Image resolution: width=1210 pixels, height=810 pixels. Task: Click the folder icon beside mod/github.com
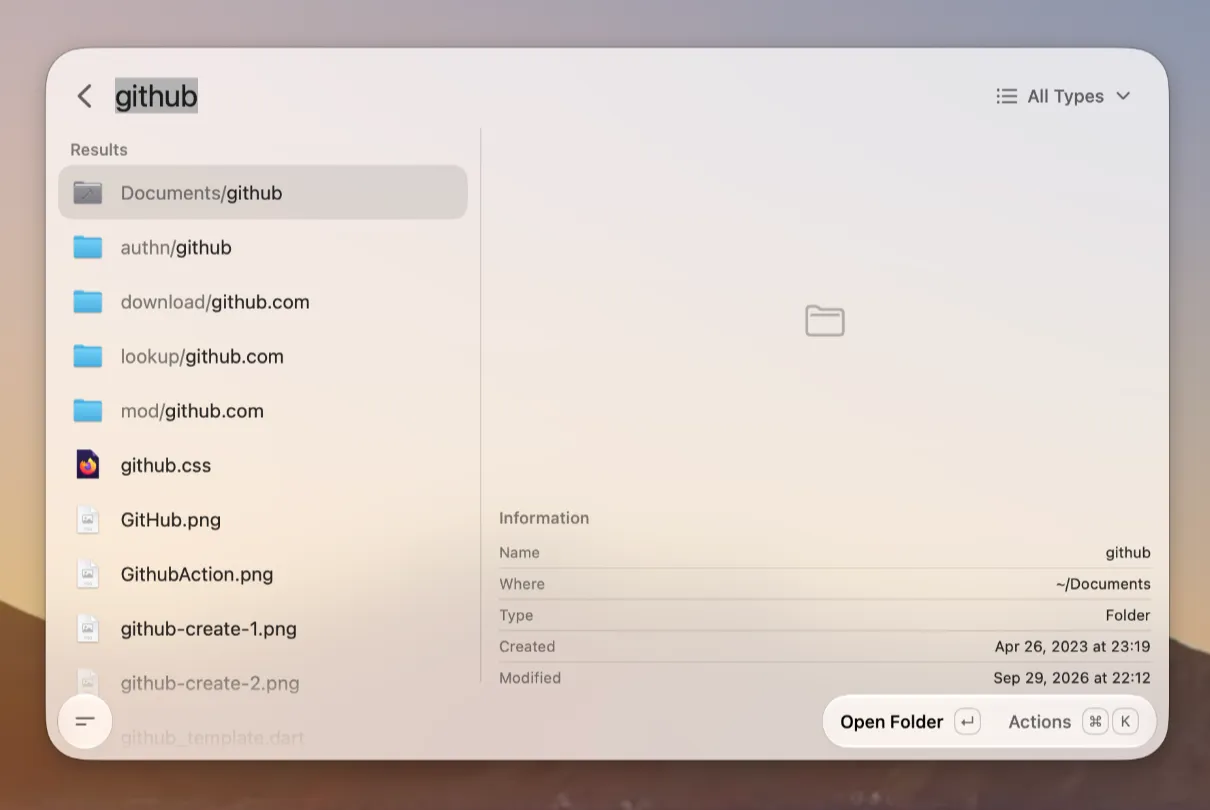pos(88,410)
